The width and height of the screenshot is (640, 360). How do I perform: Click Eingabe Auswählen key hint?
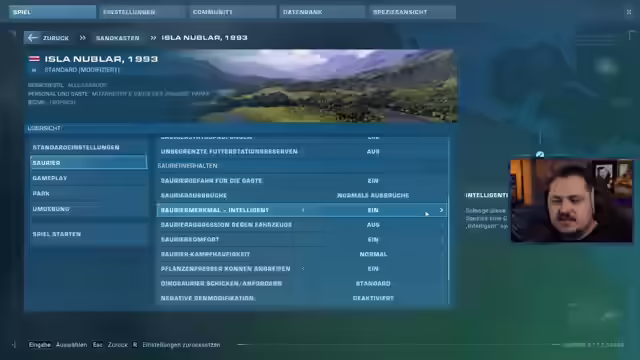click(58, 345)
